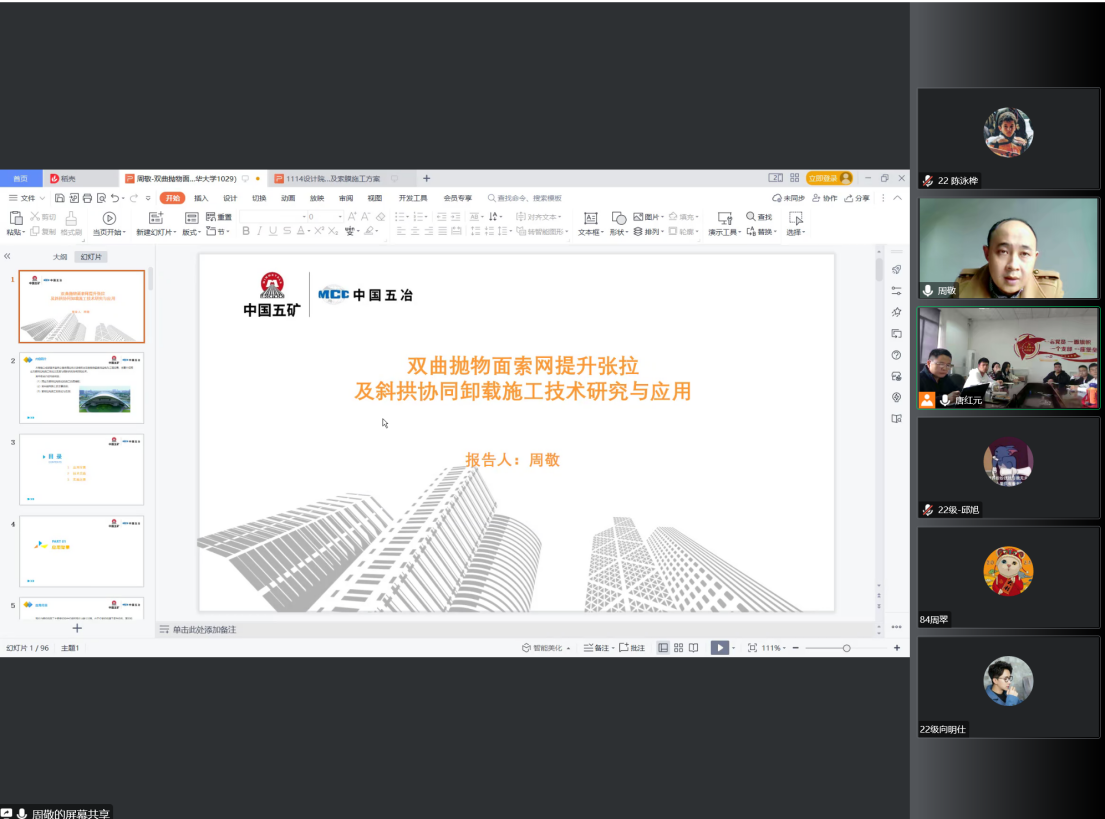Screen dimensions: 1105x819
Task: Switch to reading view icon
Action: click(x=693, y=648)
